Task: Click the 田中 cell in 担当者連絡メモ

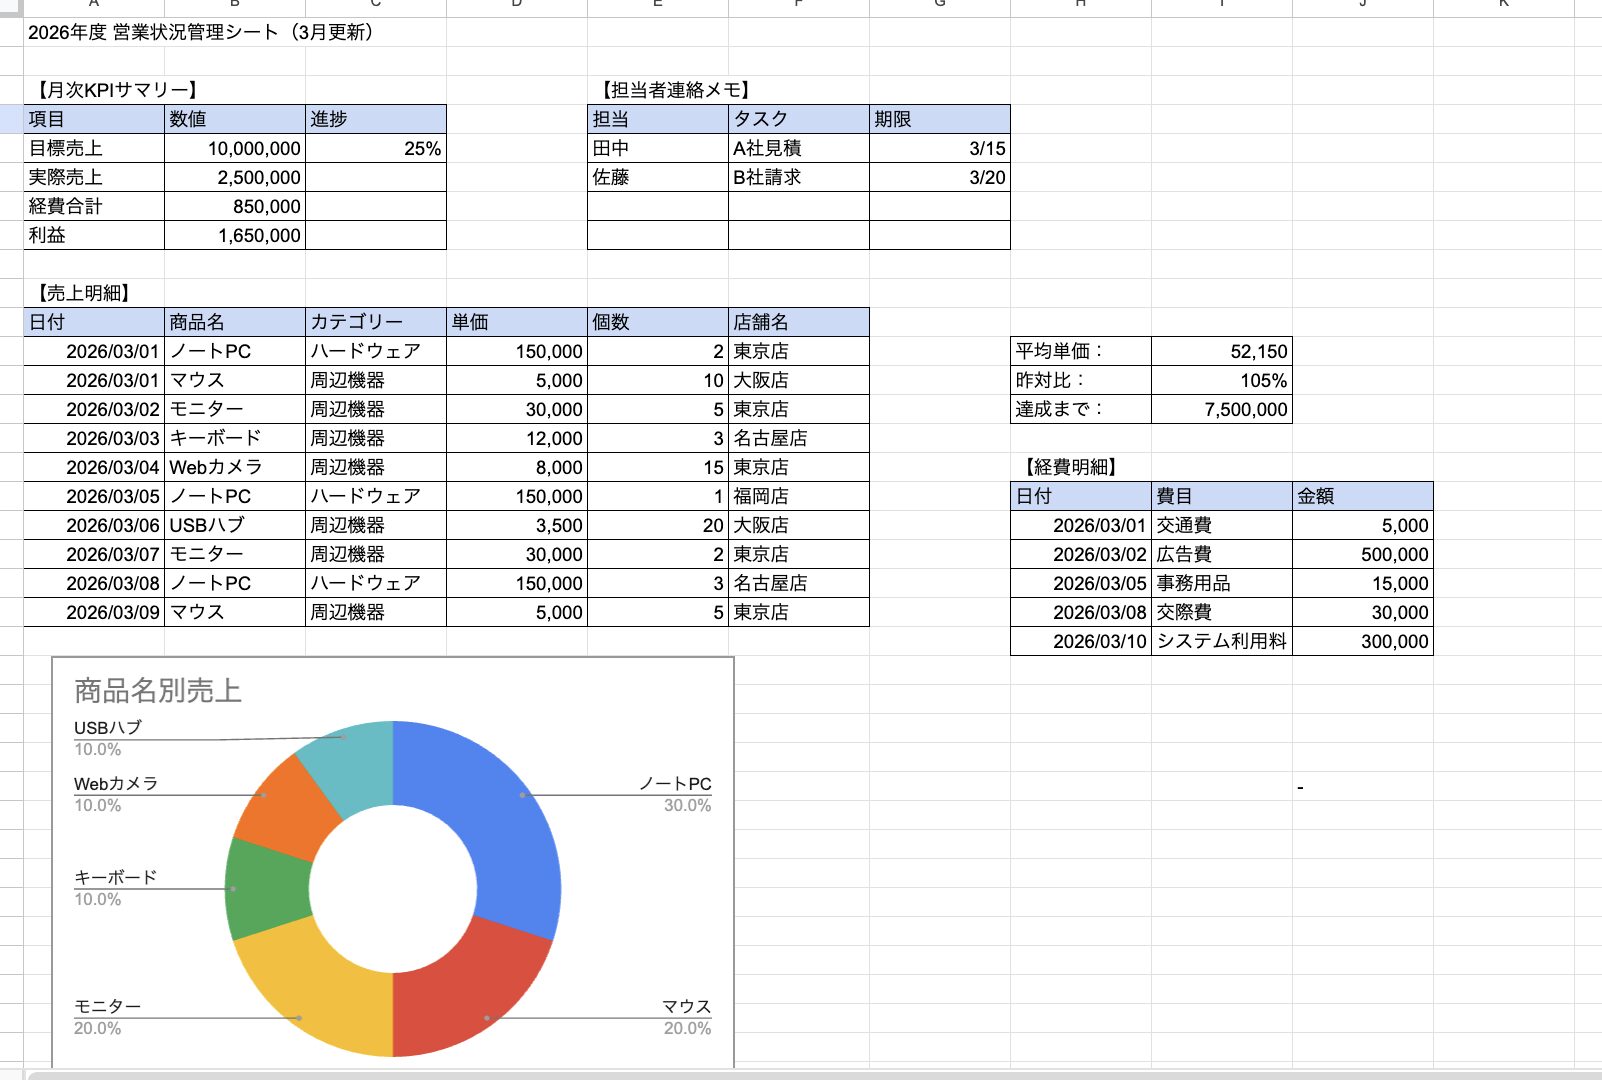Action: pyautogui.click(x=657, y=148)
